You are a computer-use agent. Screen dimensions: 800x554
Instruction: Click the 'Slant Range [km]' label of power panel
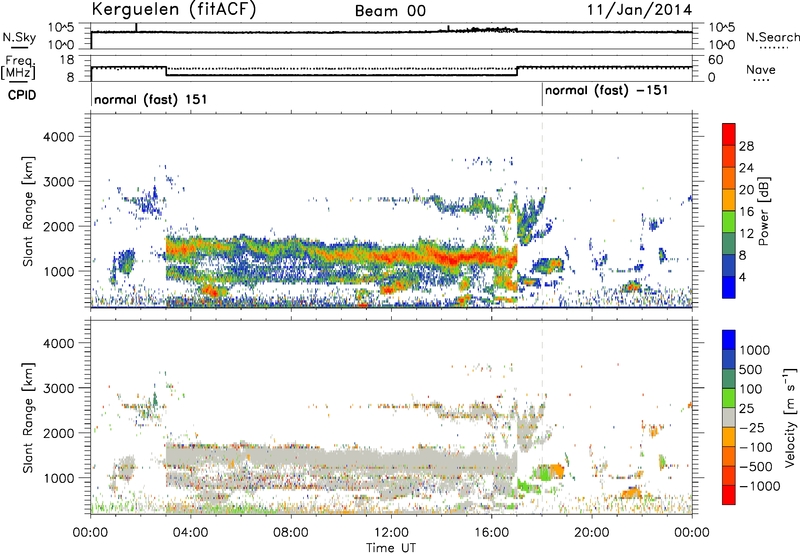pyautogui.click(x=28, y=211)
